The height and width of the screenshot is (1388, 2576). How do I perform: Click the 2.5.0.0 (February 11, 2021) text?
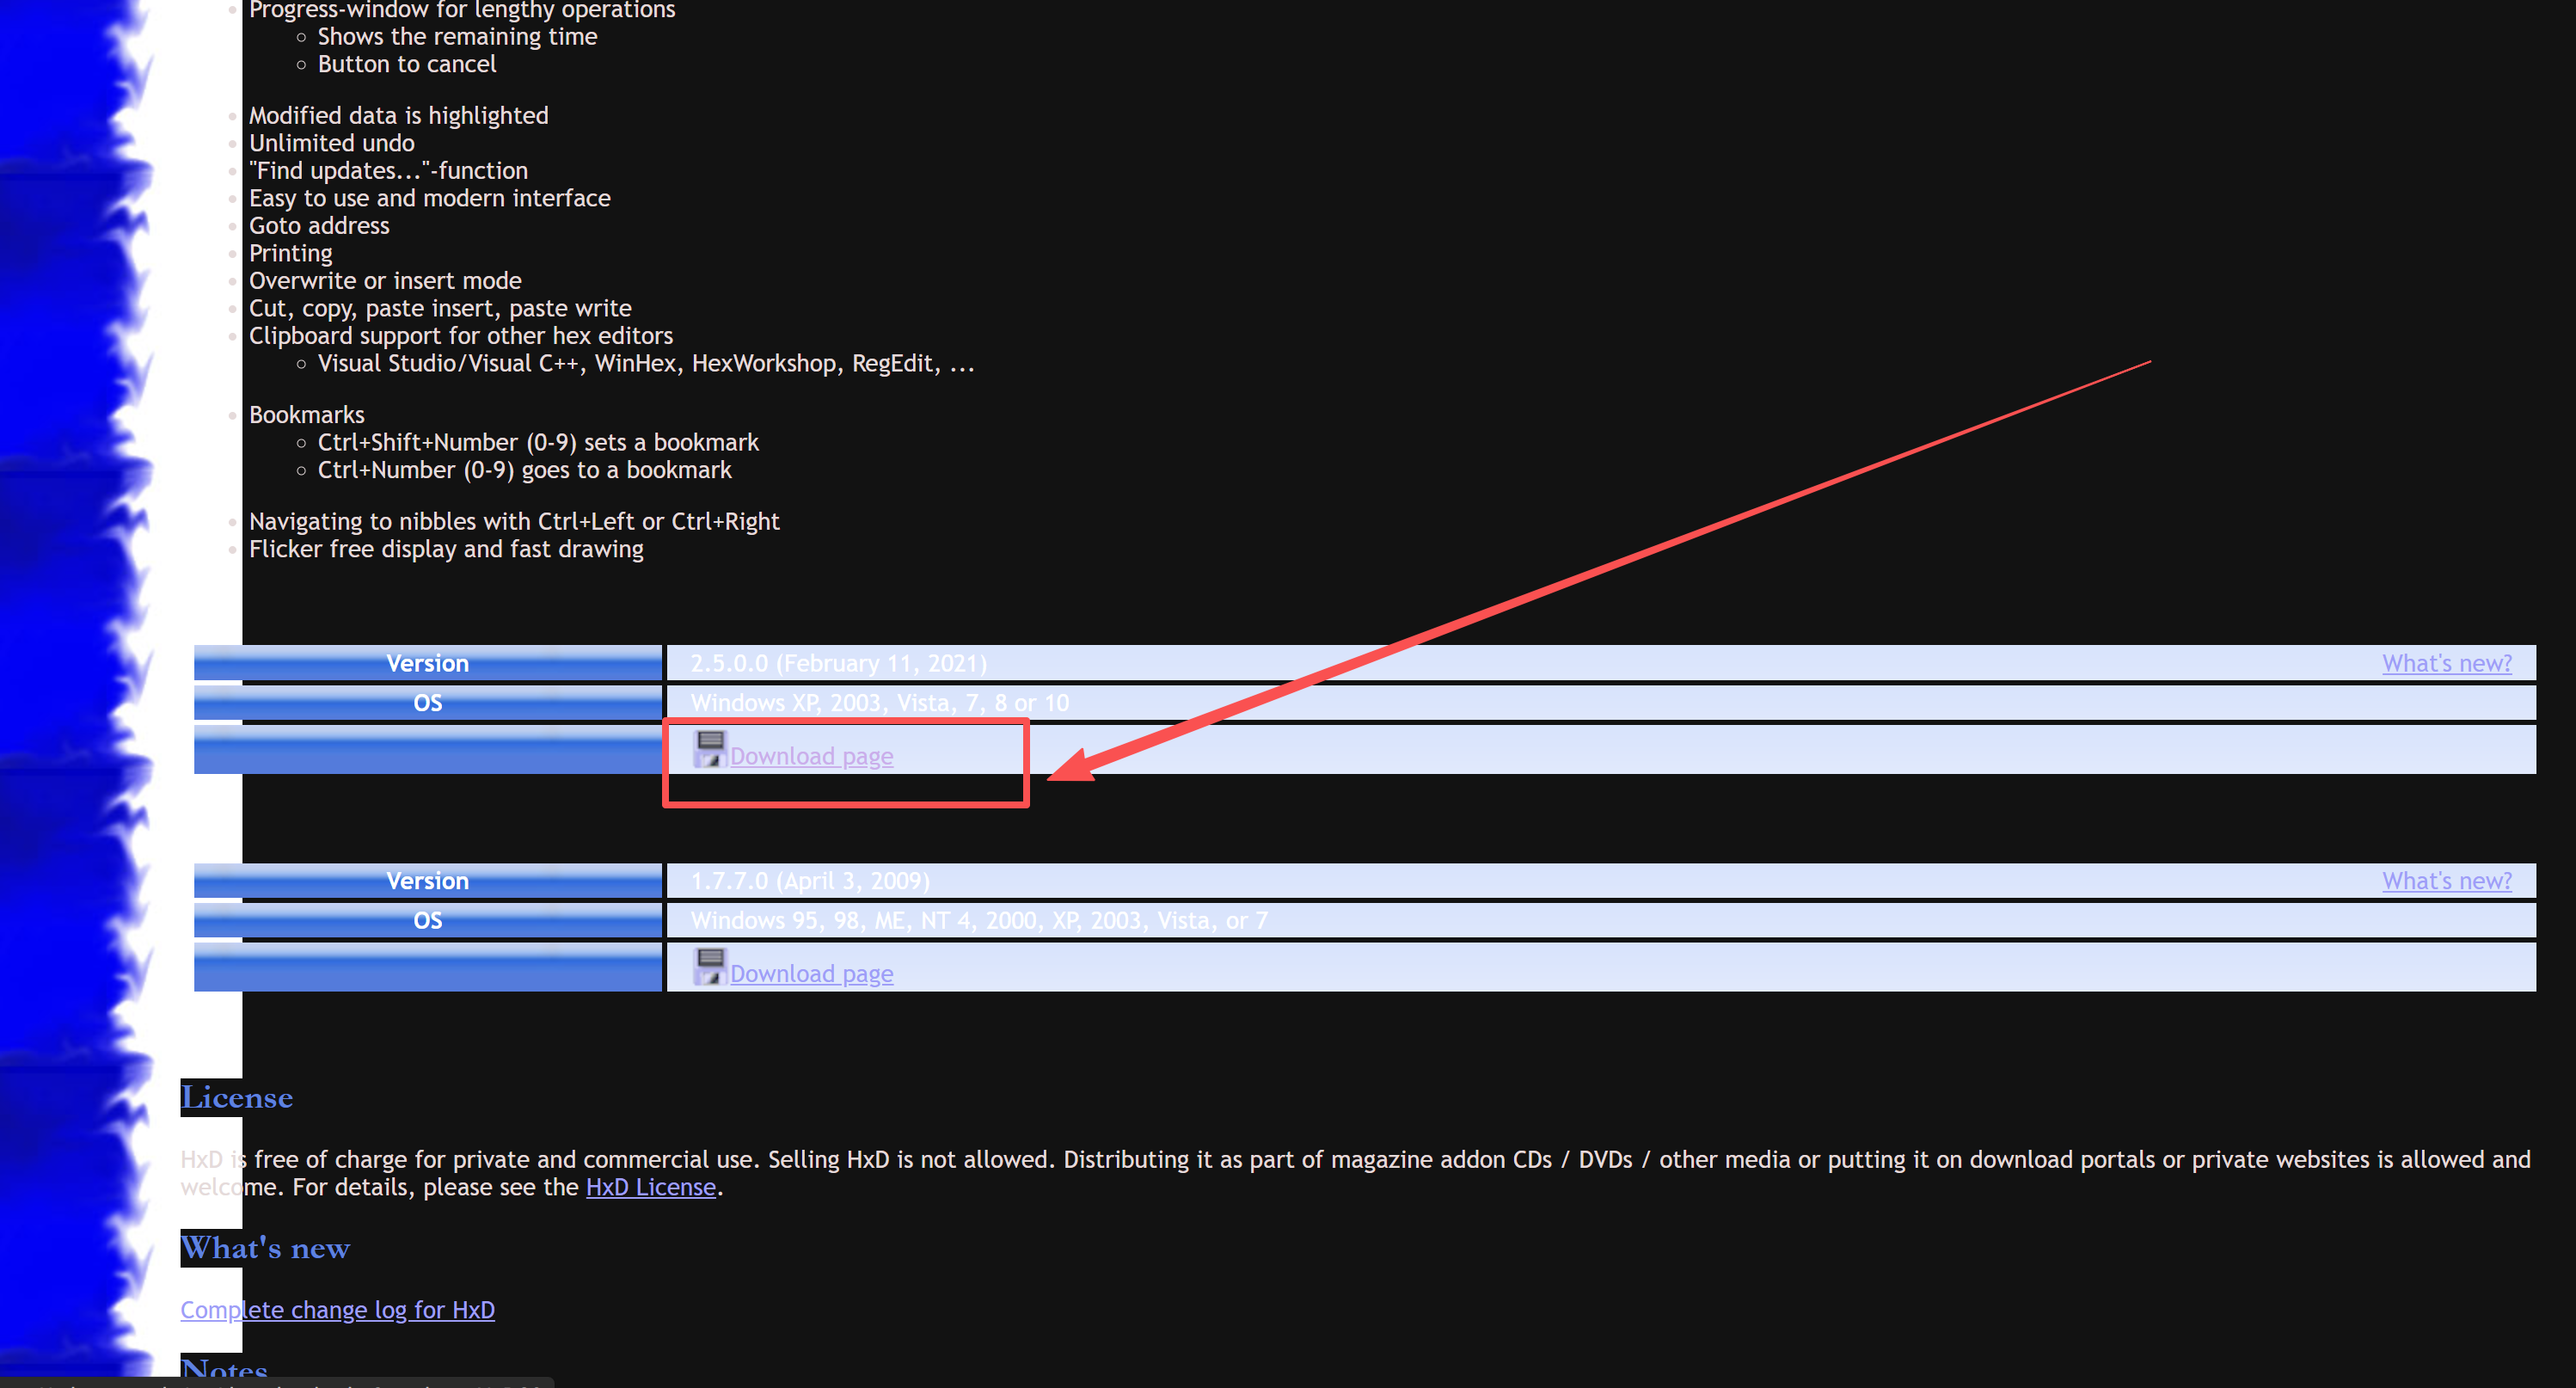coord(838,663)
